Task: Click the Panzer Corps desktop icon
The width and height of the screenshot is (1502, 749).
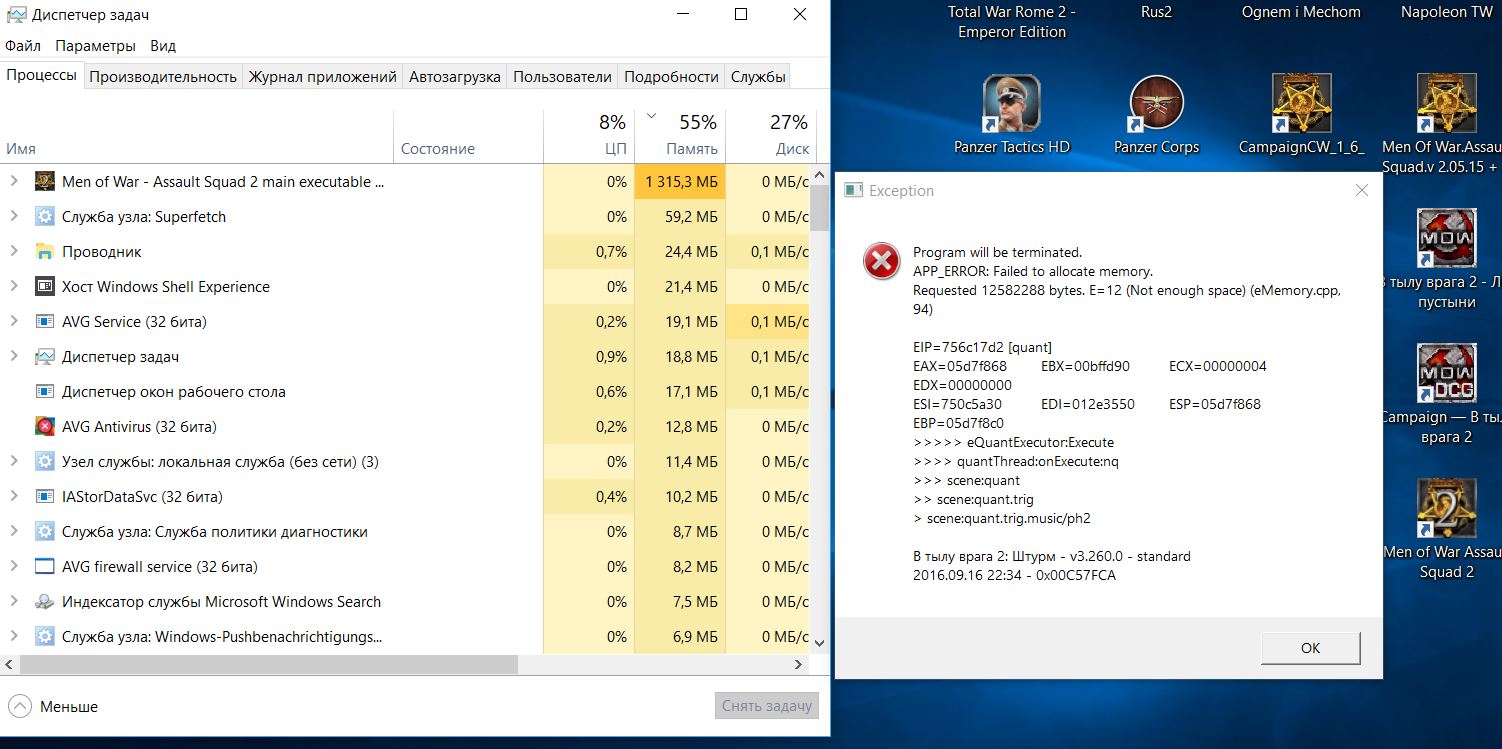Action: click(x=1157, y=103)
